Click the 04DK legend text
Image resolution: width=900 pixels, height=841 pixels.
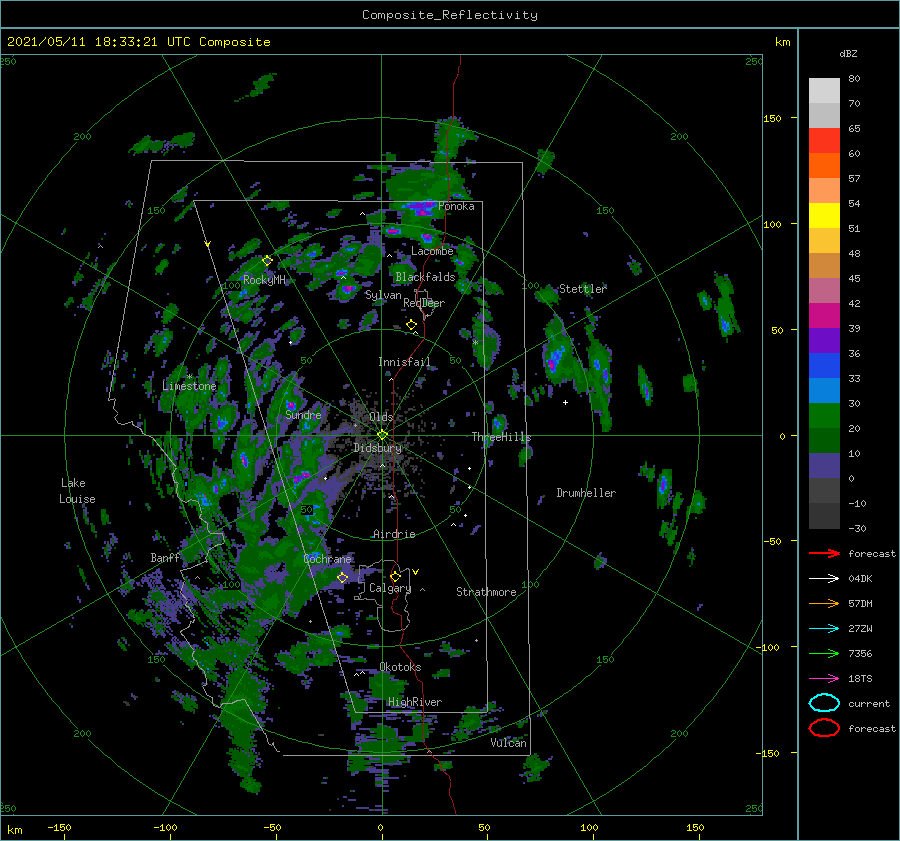(860, 579)
